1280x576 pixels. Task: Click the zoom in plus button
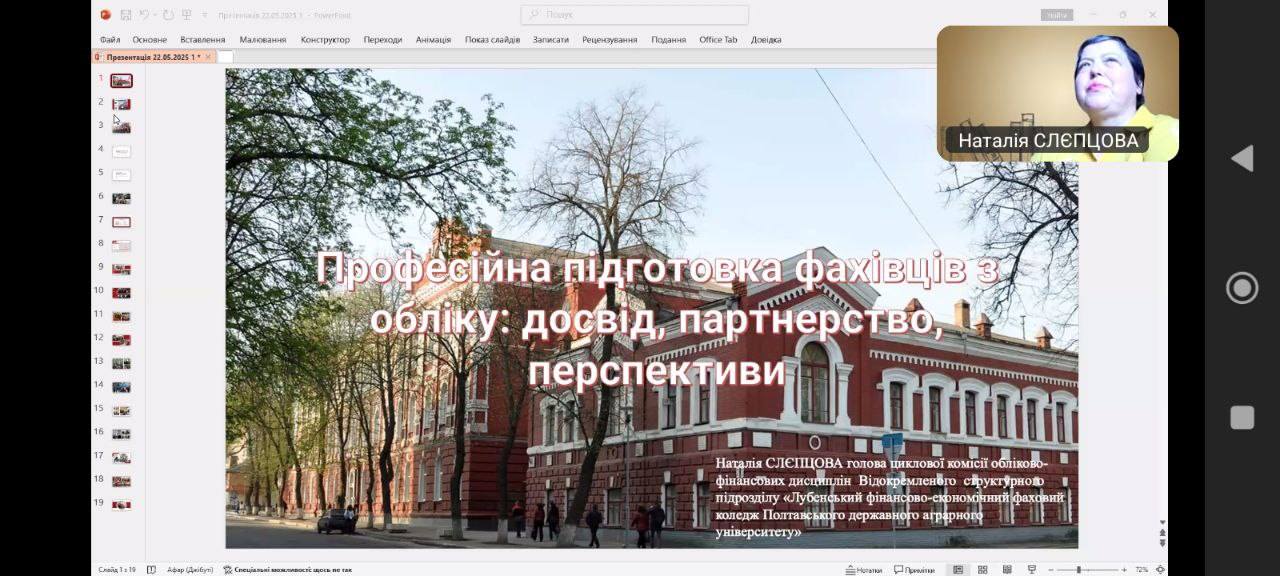1123,570
